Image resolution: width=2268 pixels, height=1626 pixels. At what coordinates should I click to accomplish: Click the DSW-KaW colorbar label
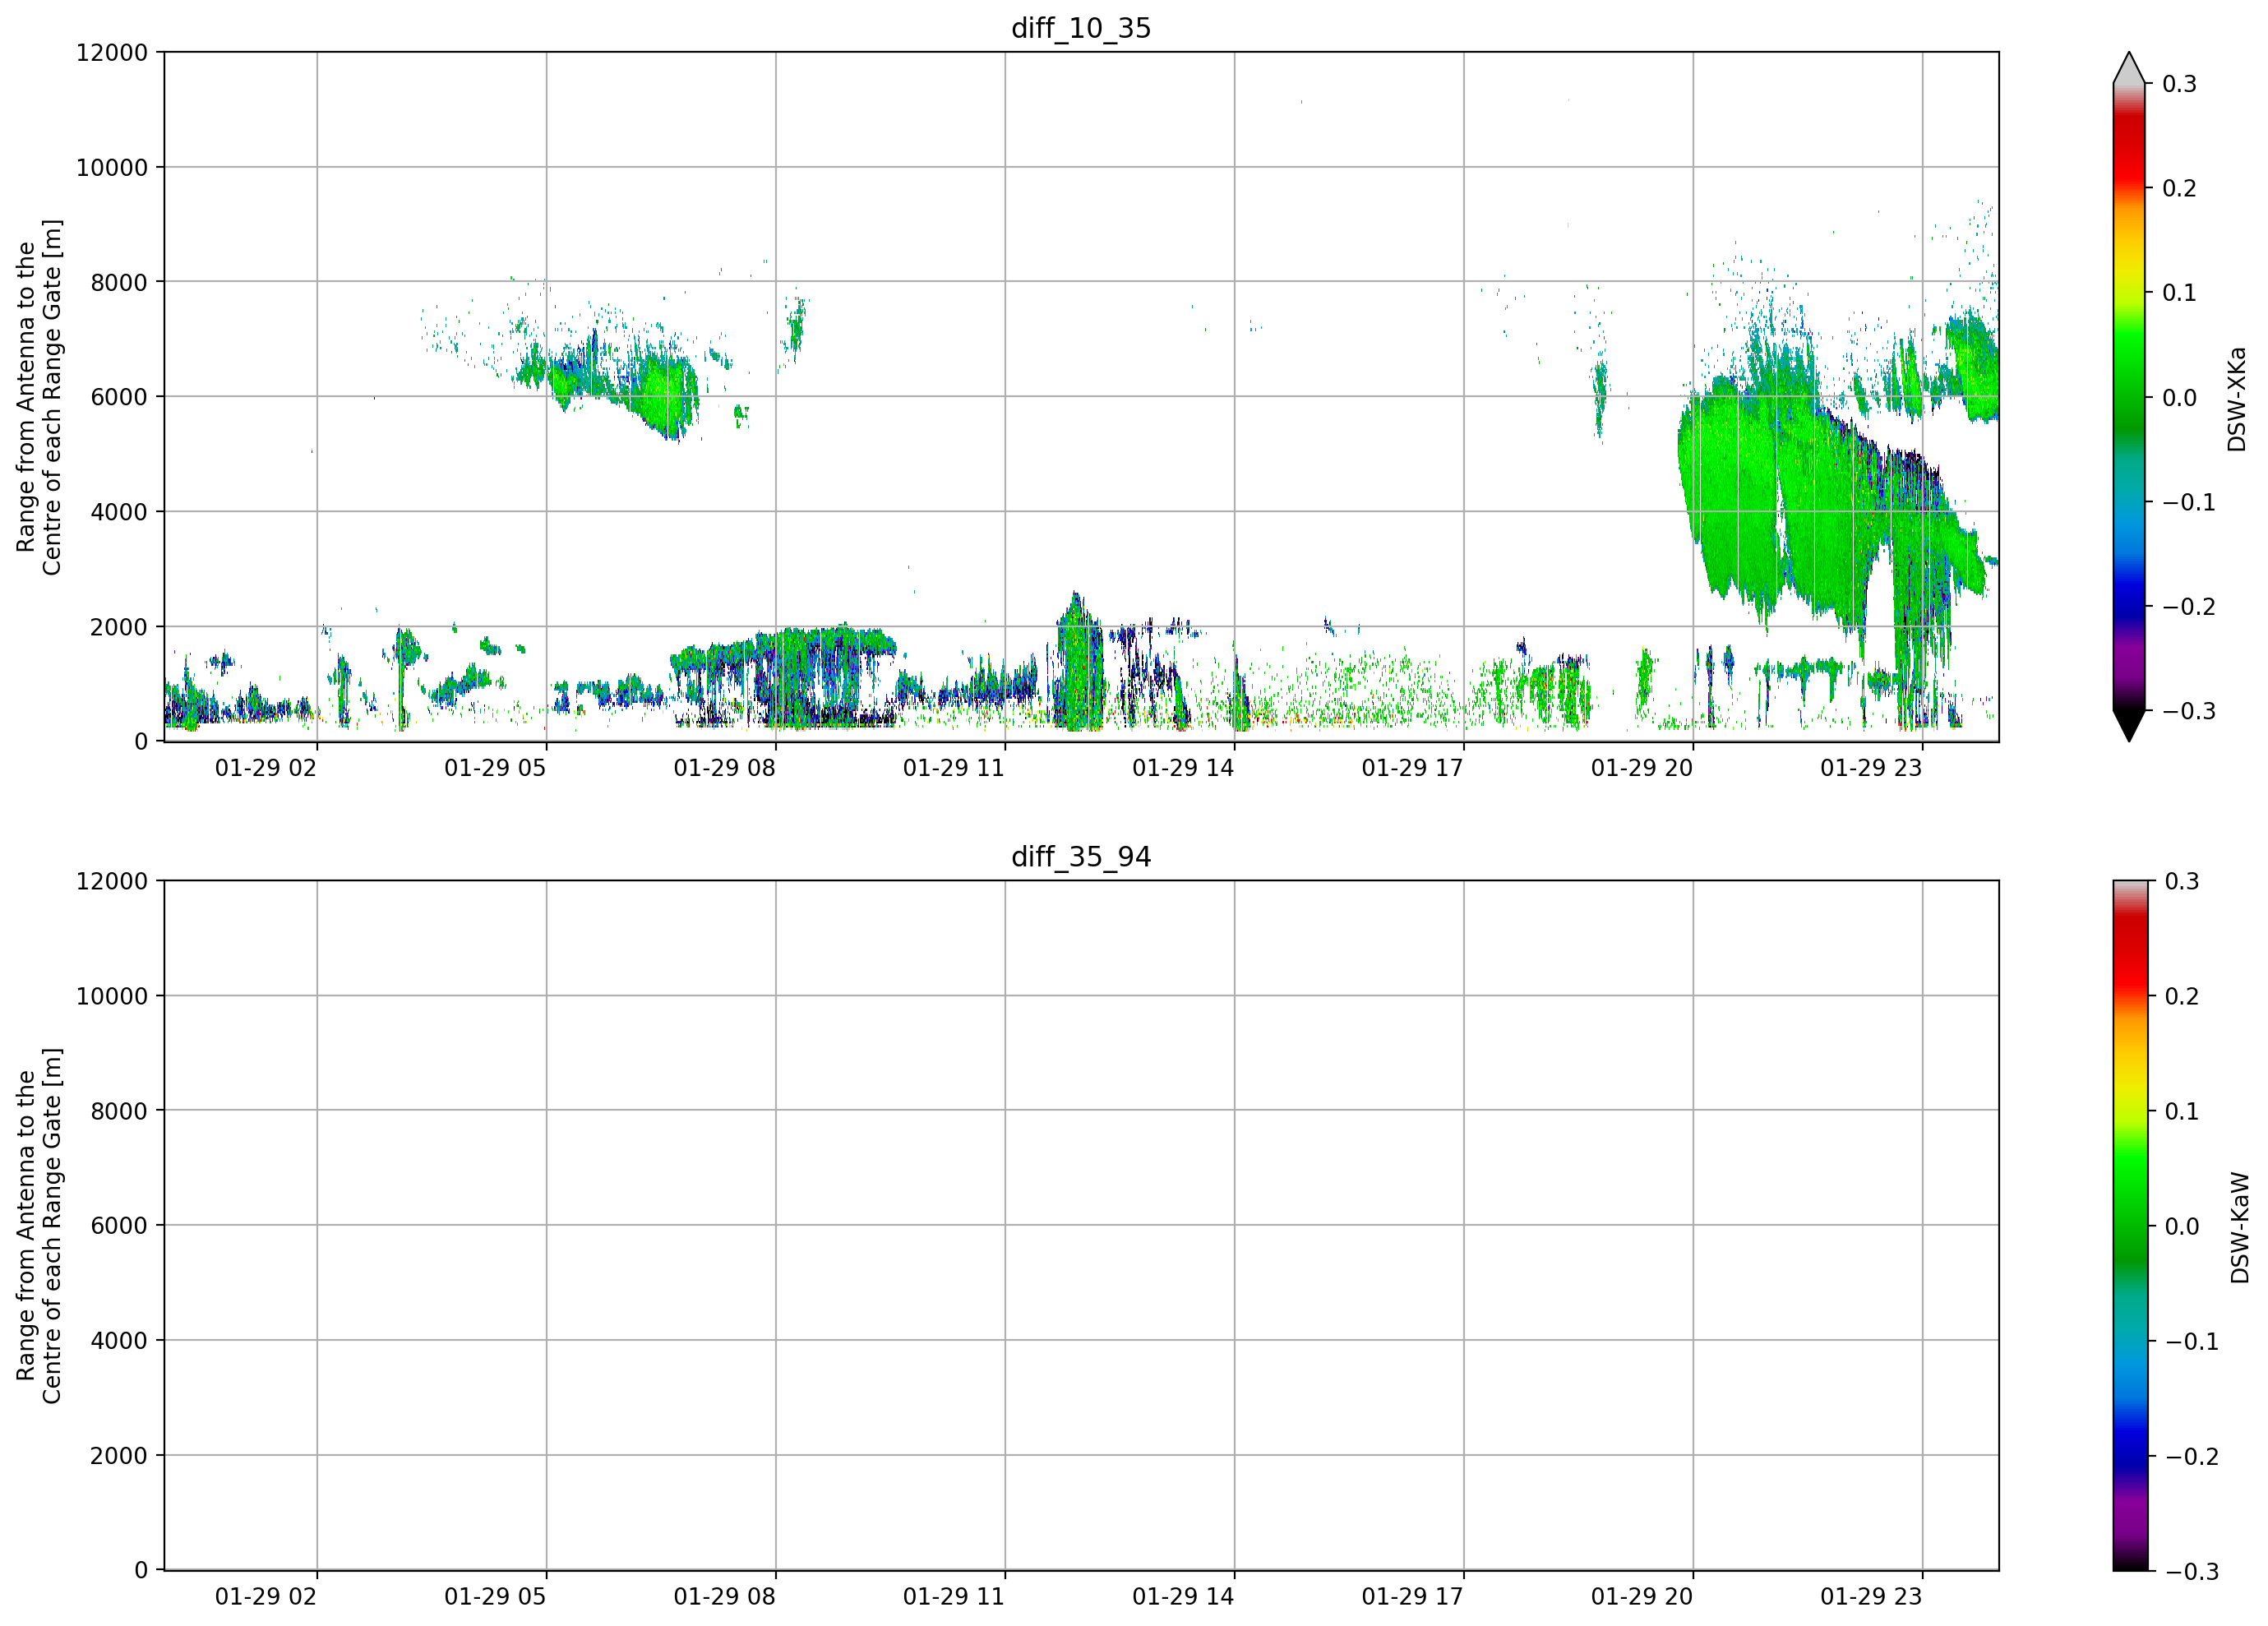(x=2239, y=1228)
